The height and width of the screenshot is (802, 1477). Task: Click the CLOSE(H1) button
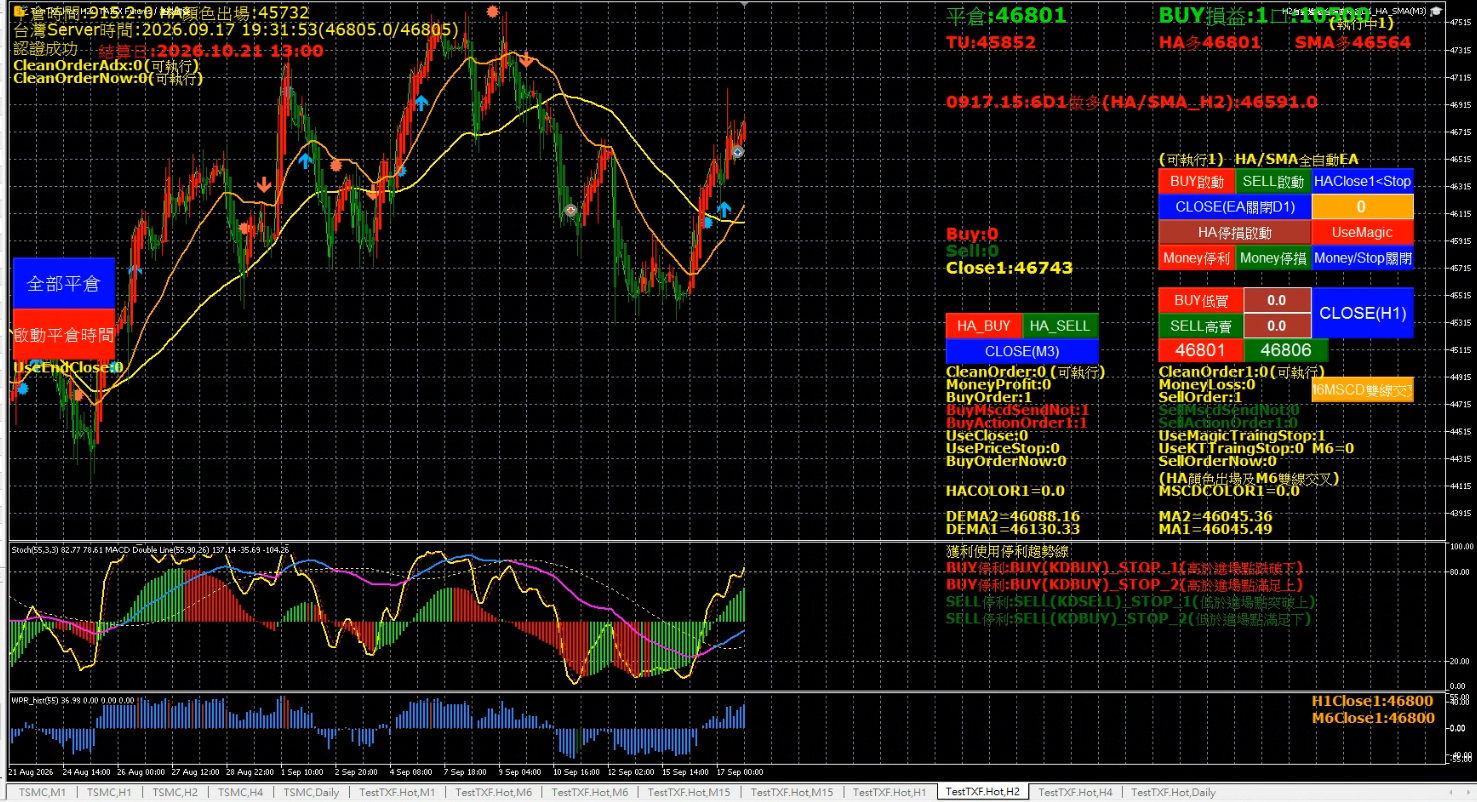coord(1362,313)
